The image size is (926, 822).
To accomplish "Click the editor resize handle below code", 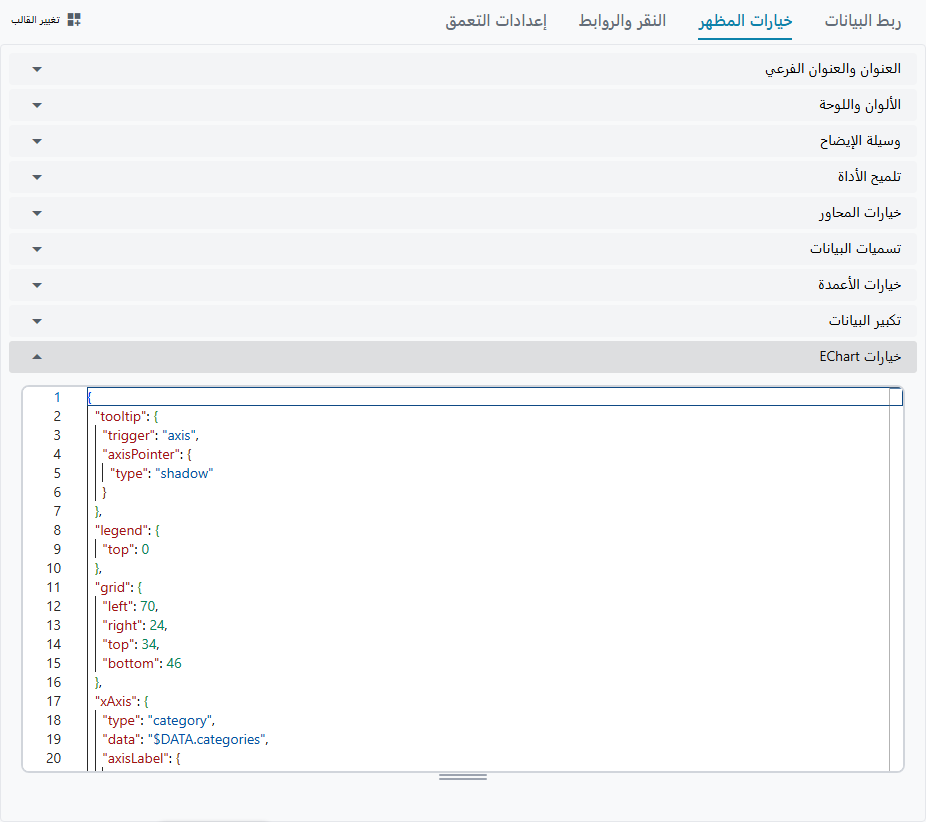I will (x=463, y=777).
